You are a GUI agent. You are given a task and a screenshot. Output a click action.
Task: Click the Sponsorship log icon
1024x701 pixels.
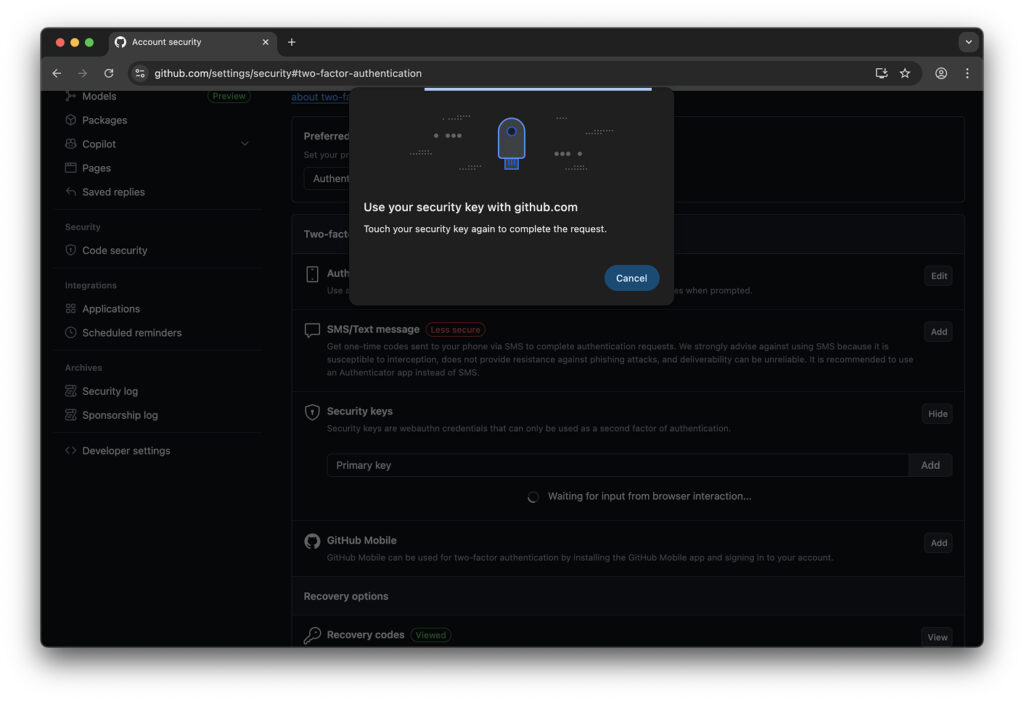pyautogui.click(x=71, y=415)
